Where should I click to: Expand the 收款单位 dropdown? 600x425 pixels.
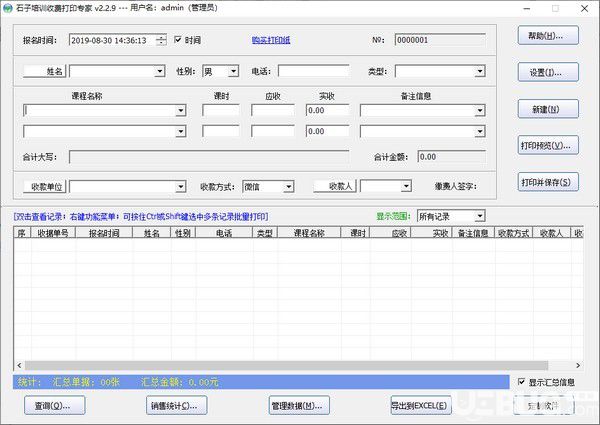181,187
